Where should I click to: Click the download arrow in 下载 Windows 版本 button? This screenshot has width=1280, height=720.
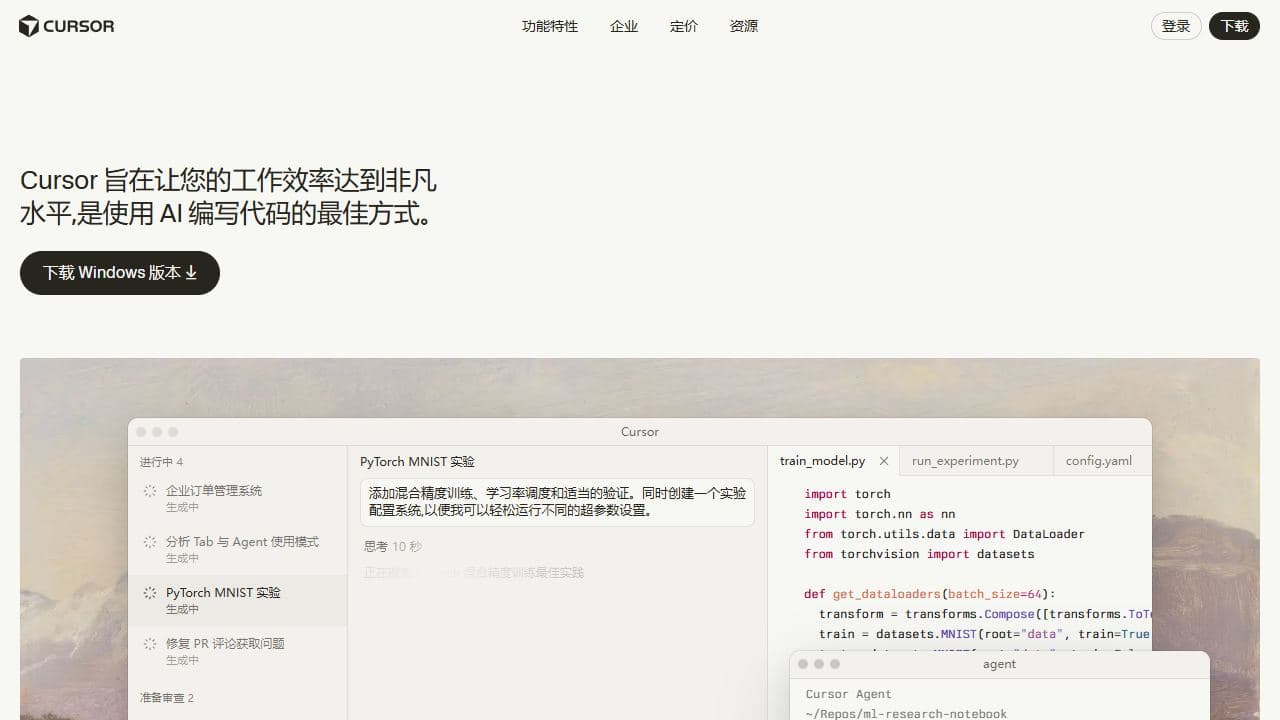point(192,272)
